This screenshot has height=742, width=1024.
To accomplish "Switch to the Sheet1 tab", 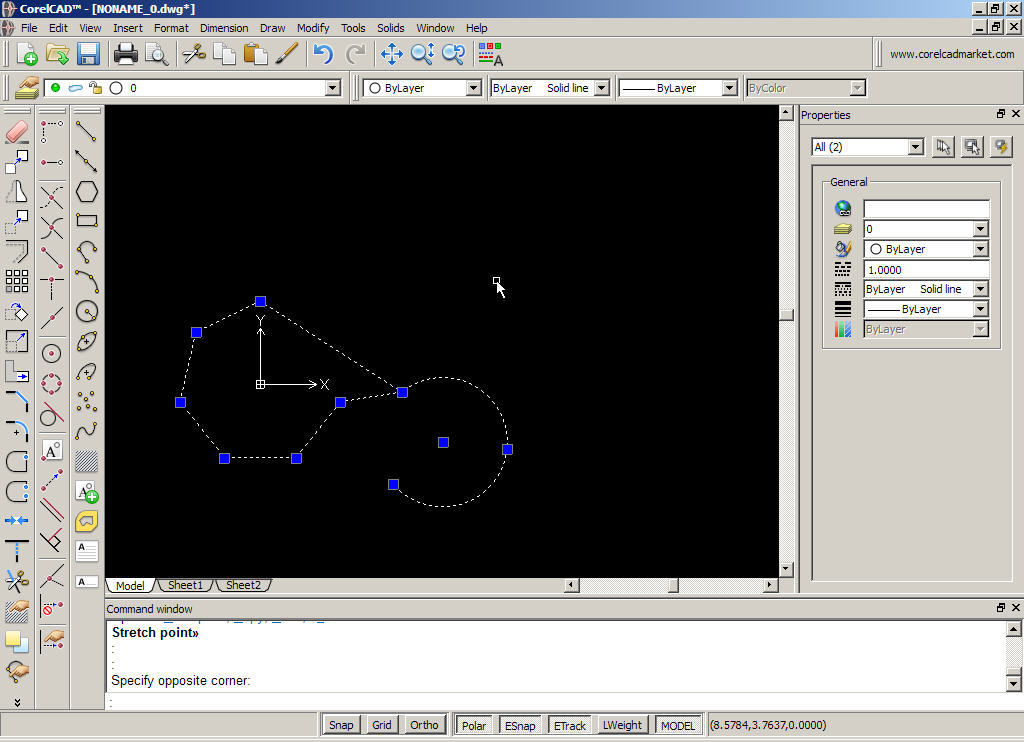I will pyautogui.click(x=185, y=585).
